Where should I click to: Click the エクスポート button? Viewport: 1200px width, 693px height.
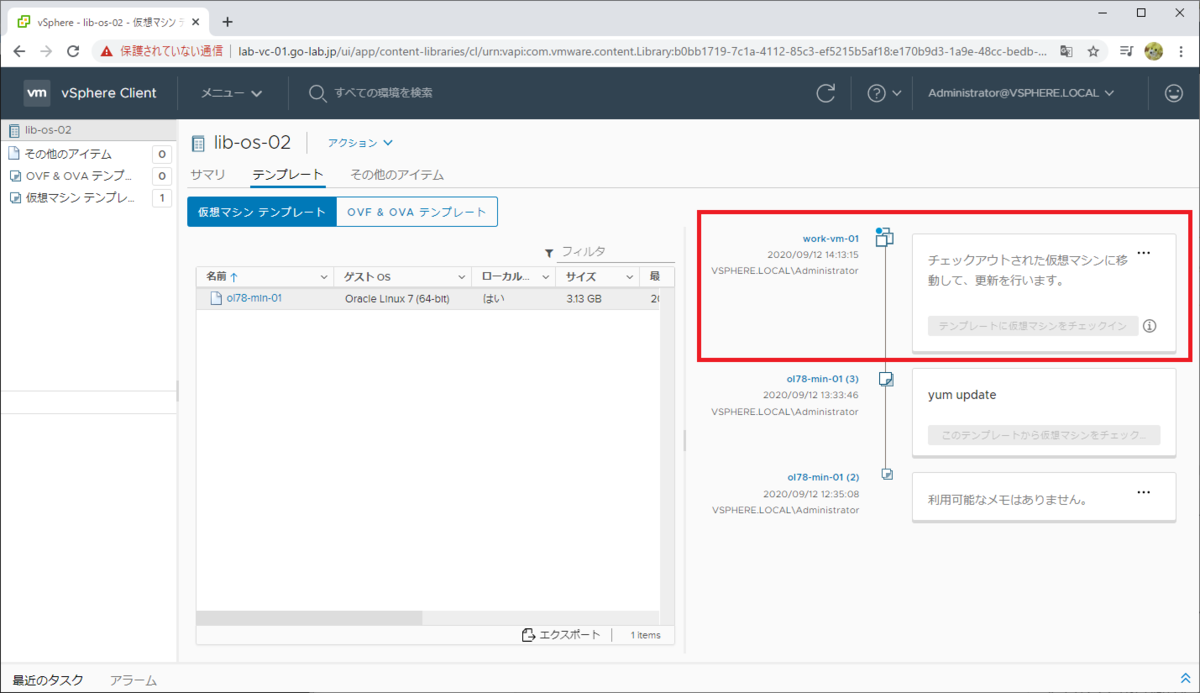coord(561,635)
